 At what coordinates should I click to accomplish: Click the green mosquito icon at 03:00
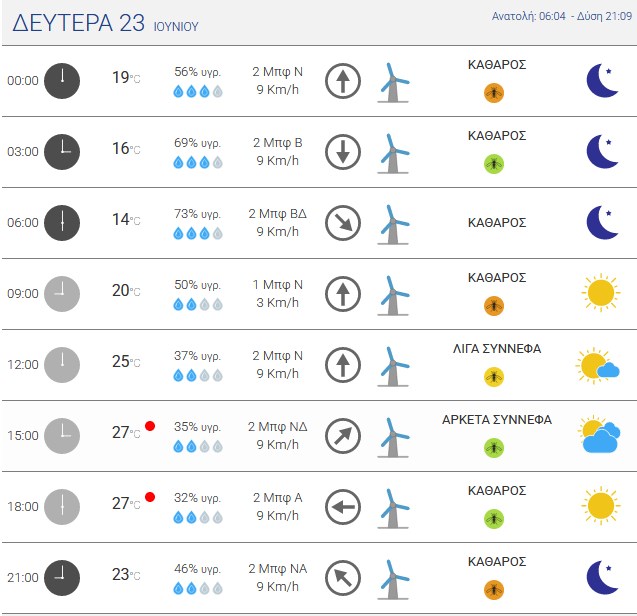pyautogui.click(x=494, y=164)
